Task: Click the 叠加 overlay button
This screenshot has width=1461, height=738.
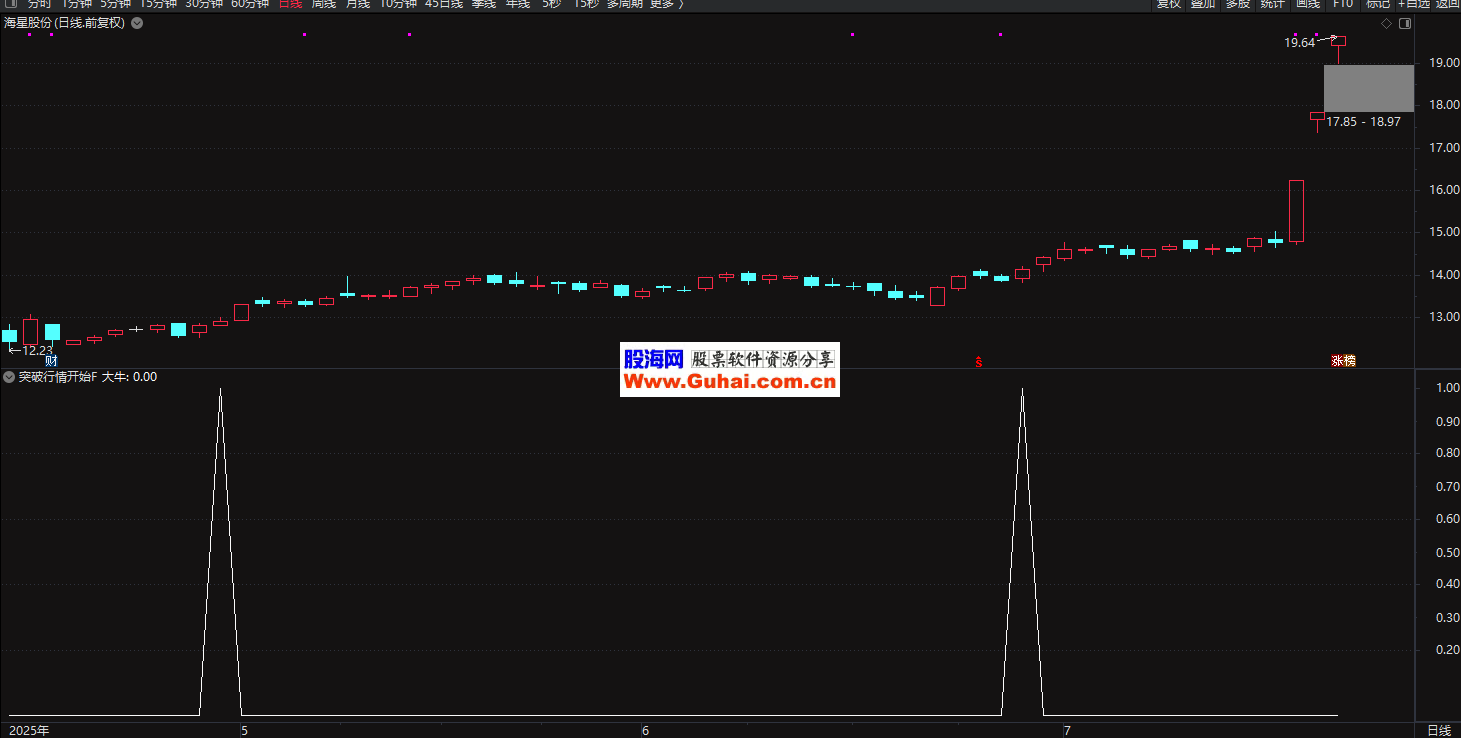Action: pos(1203,4)
